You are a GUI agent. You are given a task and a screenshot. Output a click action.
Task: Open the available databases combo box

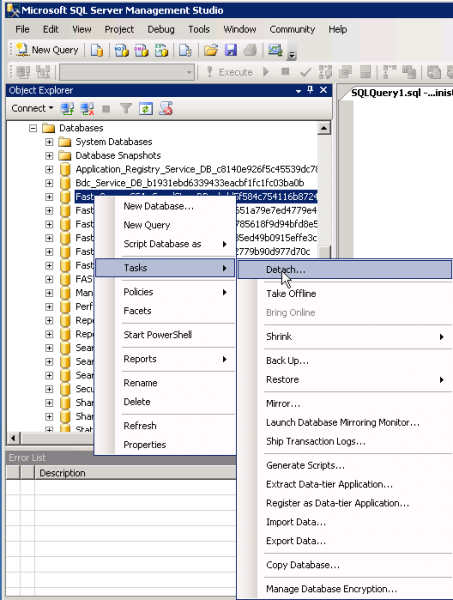point(127,72)
